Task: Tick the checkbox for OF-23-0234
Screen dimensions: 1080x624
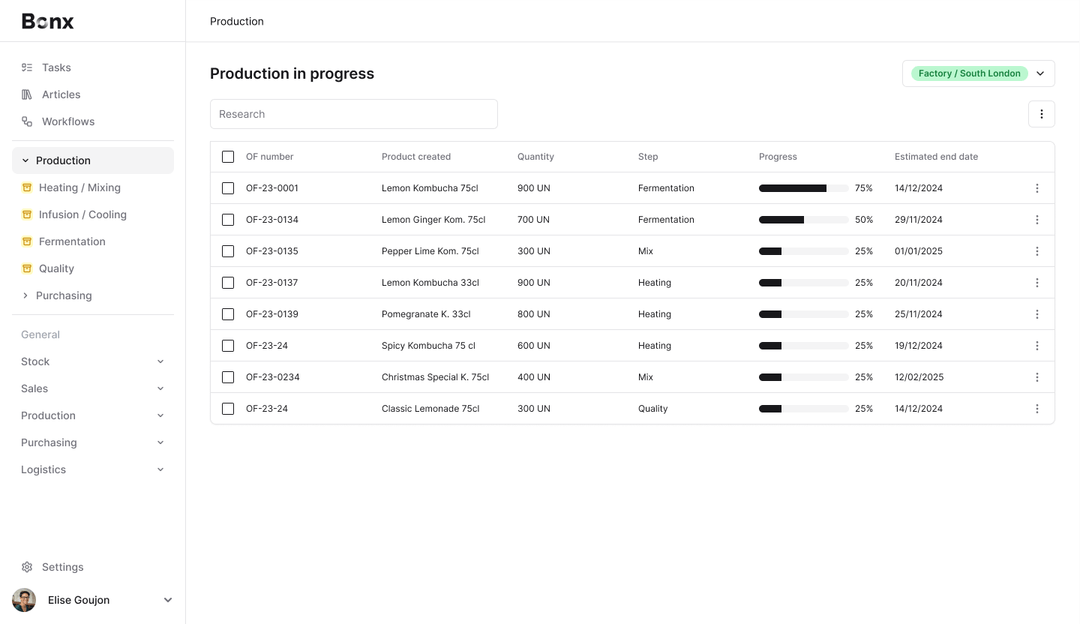Action: point(228,377)
